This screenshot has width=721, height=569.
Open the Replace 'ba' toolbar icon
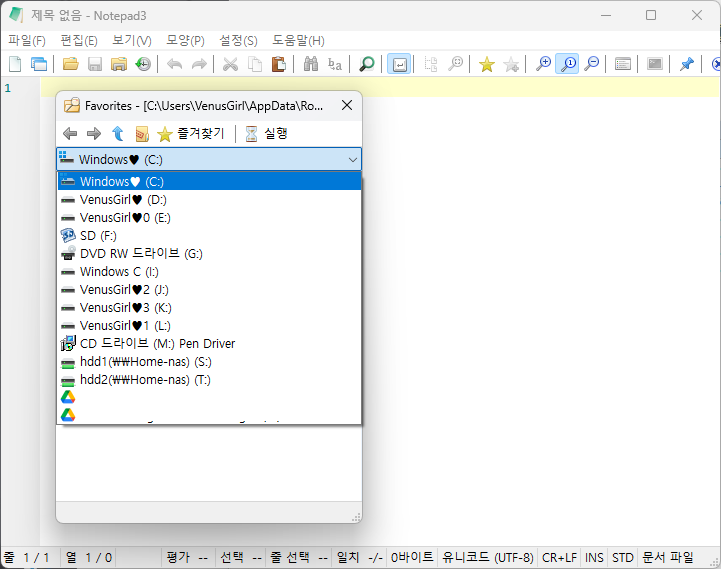(335, 64)
